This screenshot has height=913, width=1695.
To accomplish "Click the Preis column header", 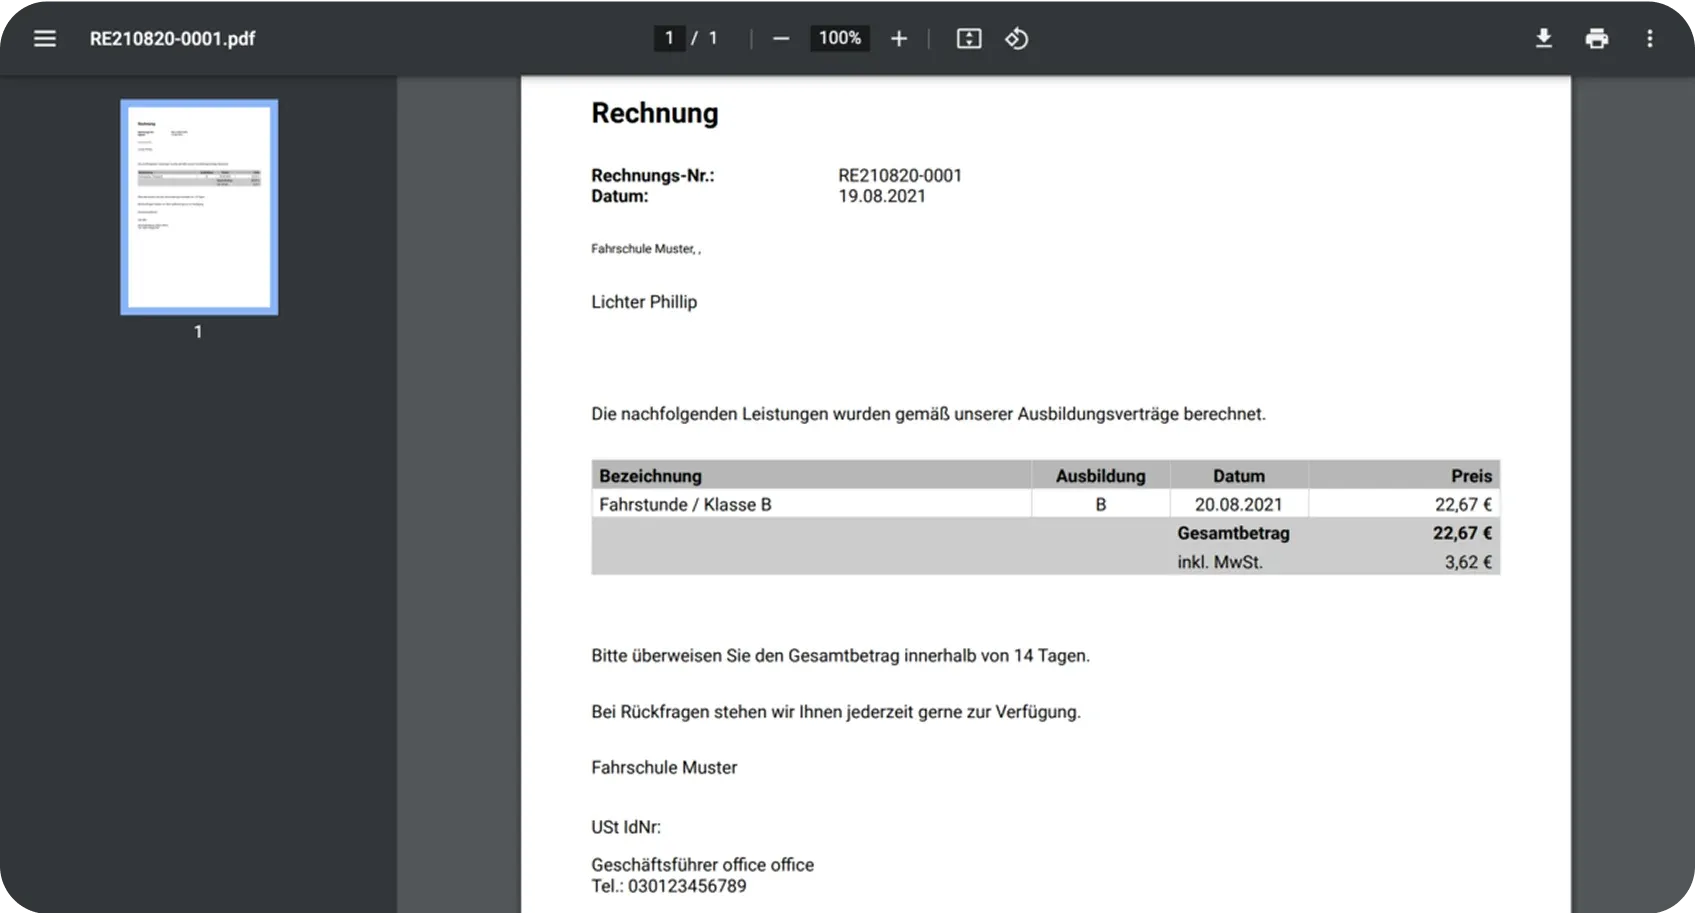I will [x=1470, y=476].
